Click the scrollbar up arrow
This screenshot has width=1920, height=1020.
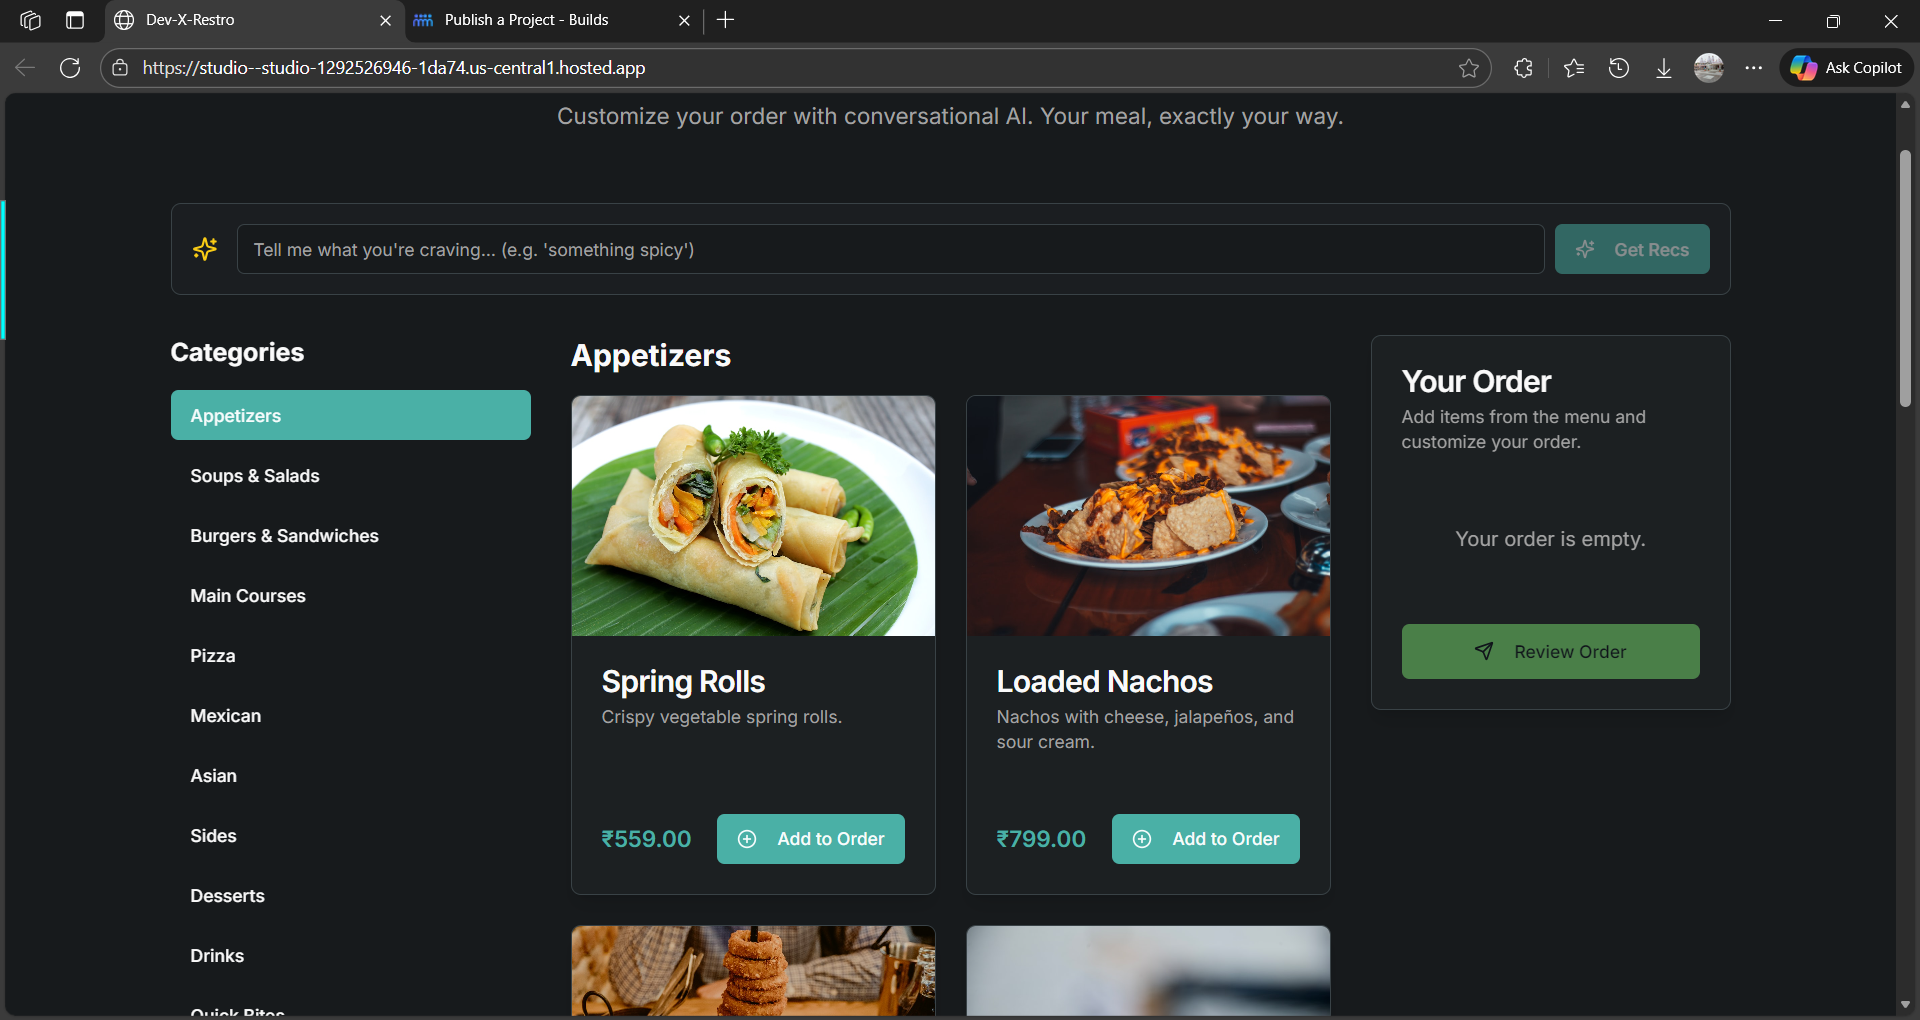coord(1905,104)
